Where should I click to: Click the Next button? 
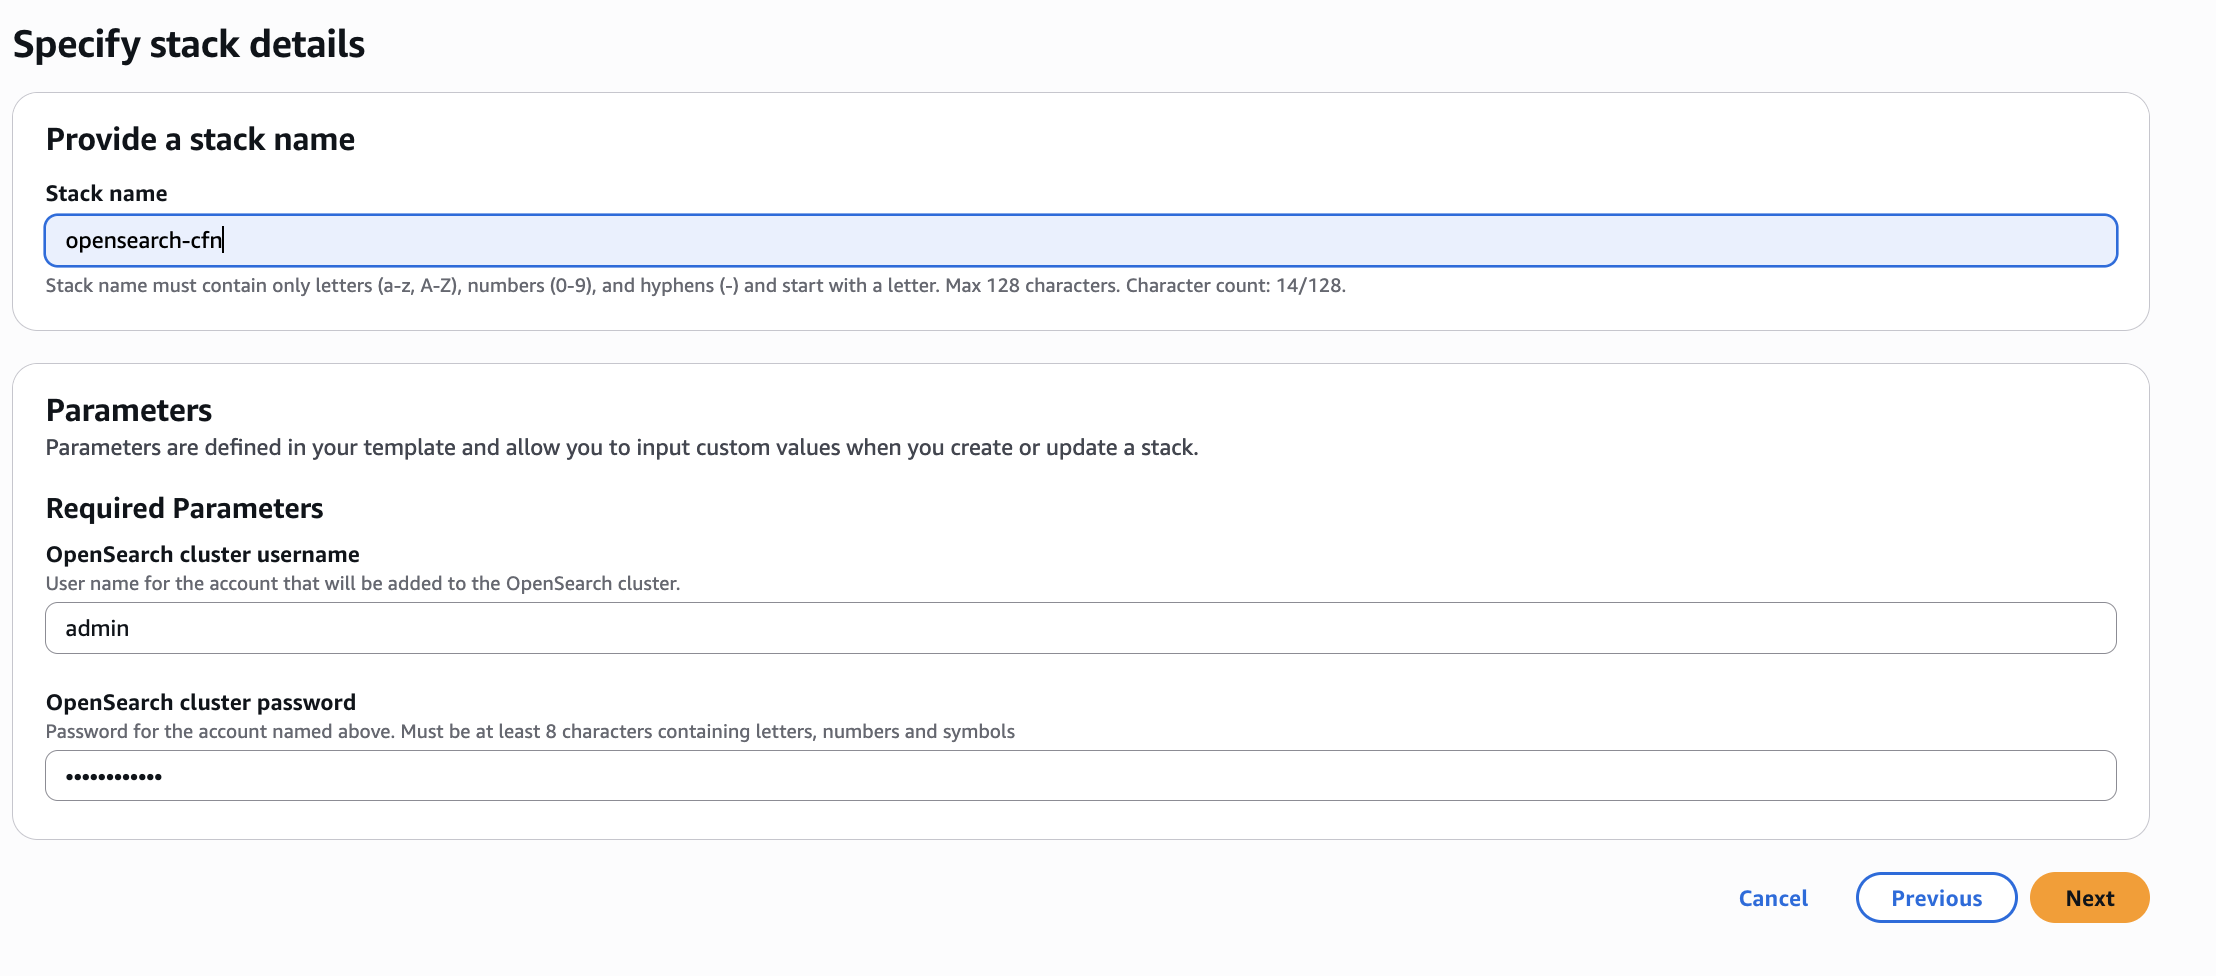coord(2089,898)
